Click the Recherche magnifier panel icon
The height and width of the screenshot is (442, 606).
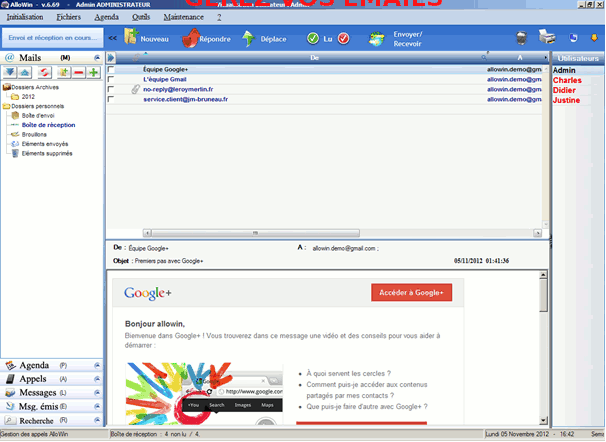click(10, 420)
